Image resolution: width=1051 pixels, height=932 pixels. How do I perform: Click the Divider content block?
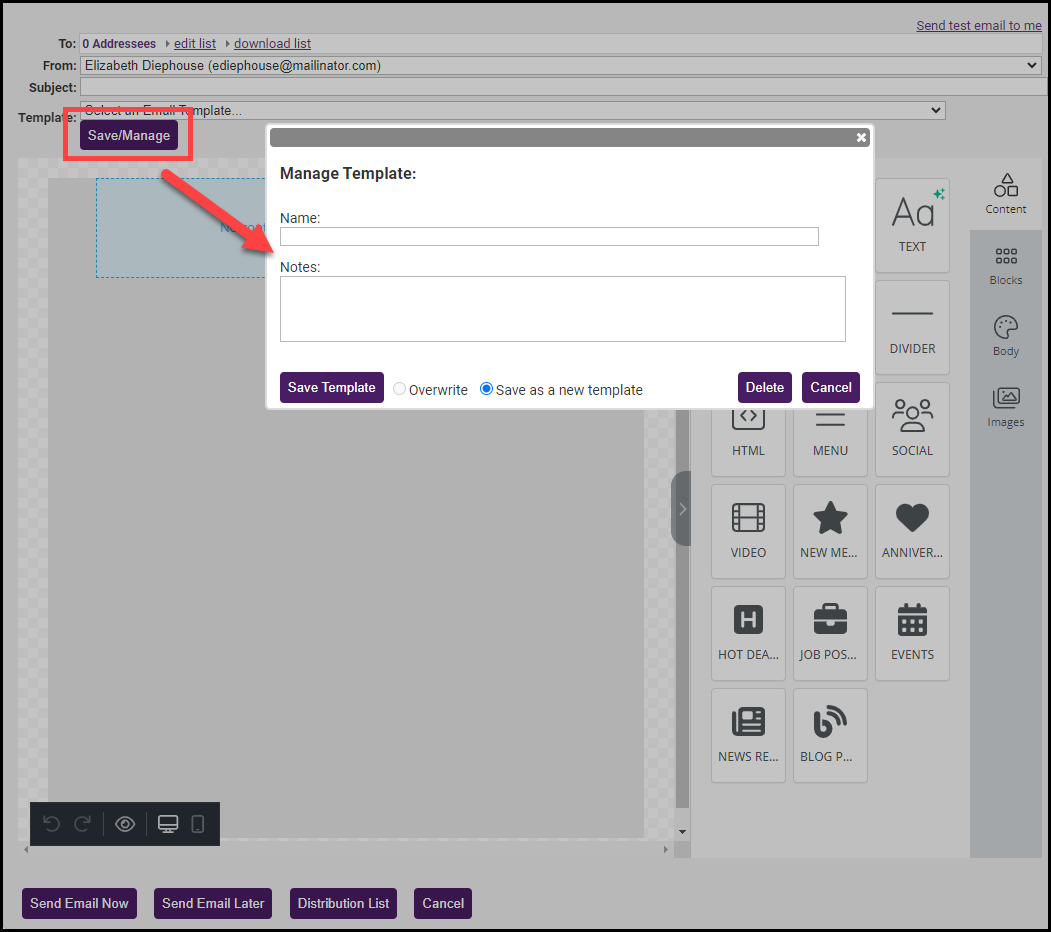pyautogui.click(x=912, y=327)
